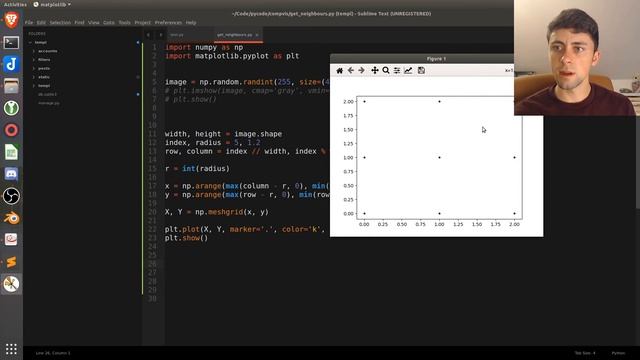This screenshot has width=640, height=360.
Task: Select the get_neighbours.py tab
Action: 234,35
